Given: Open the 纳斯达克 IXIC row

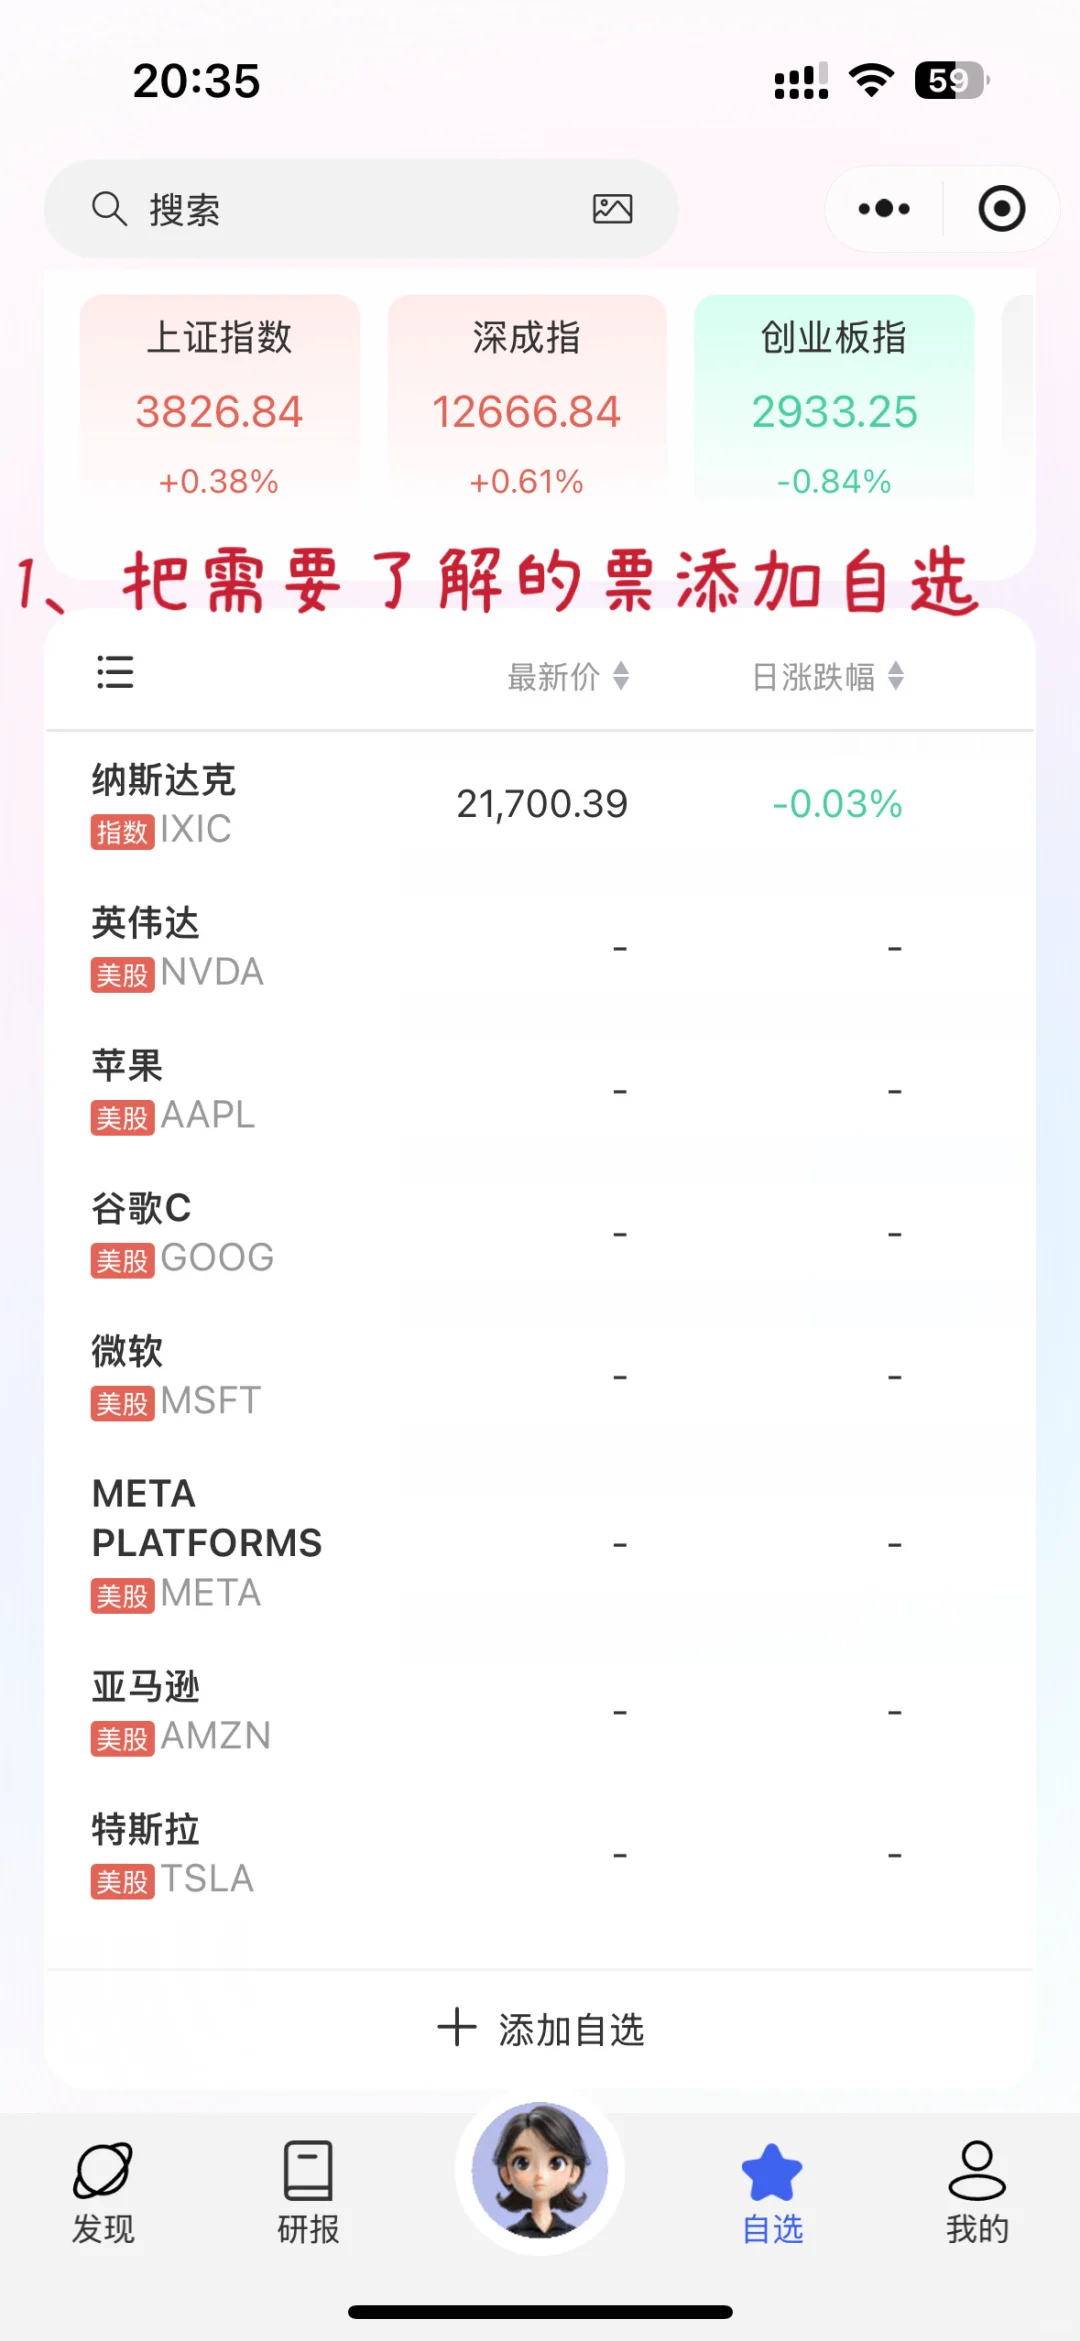Looking at the screenshot, I should point(540,804).
